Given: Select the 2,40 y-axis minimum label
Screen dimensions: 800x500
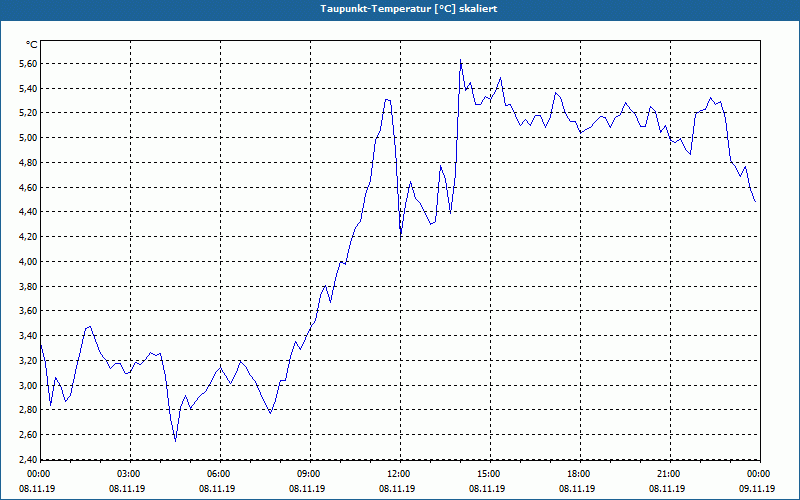Looking at the screenshot, I should pyautogui.click(x=29, y=460).
